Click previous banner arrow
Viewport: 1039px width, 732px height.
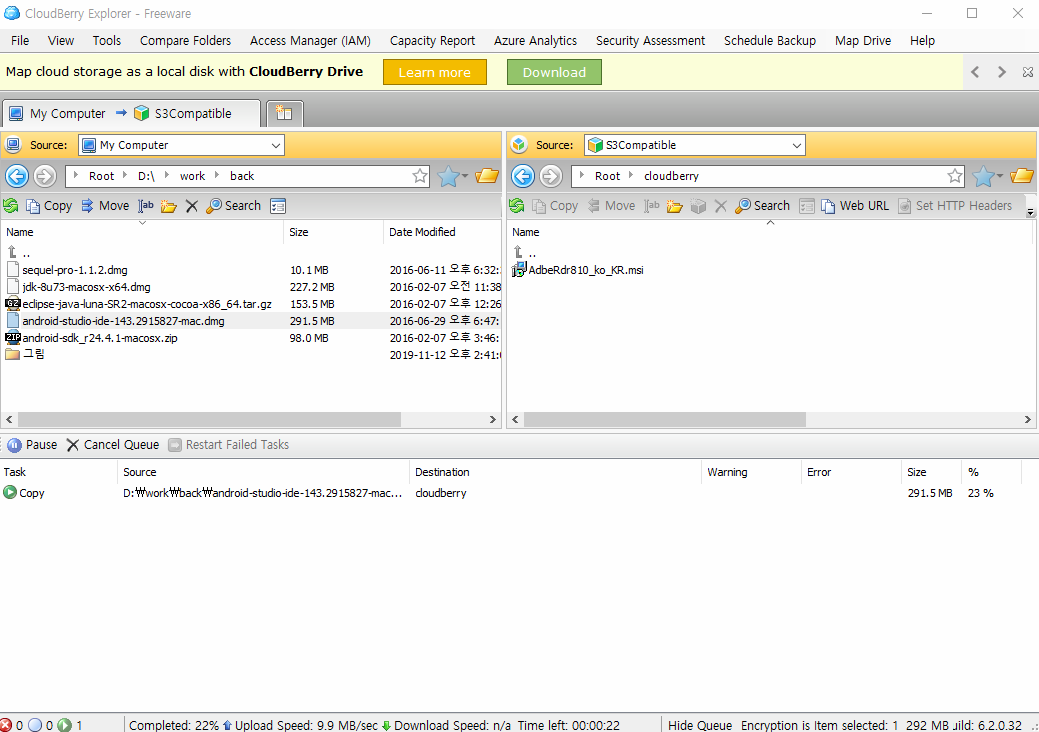[x=975, y=72]
